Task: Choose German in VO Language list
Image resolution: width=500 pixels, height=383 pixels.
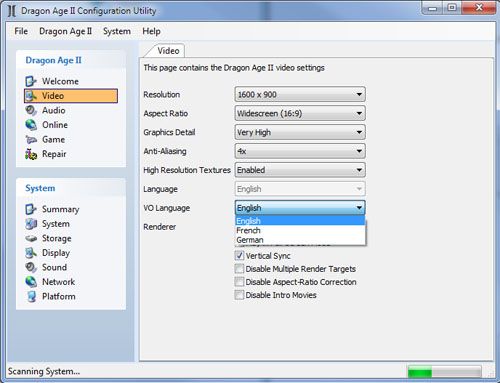Action: (300, 240)
